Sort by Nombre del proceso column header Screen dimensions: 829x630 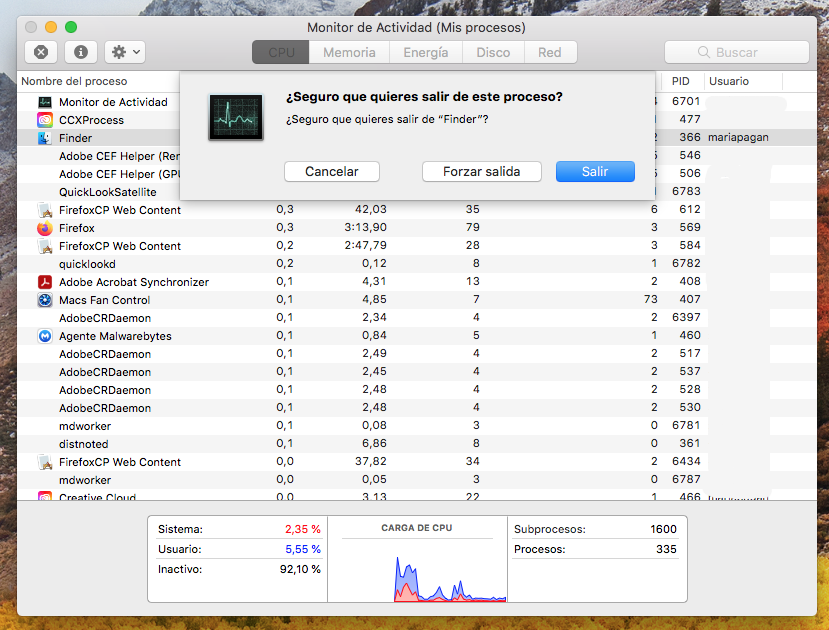click(x=75, y=81)
